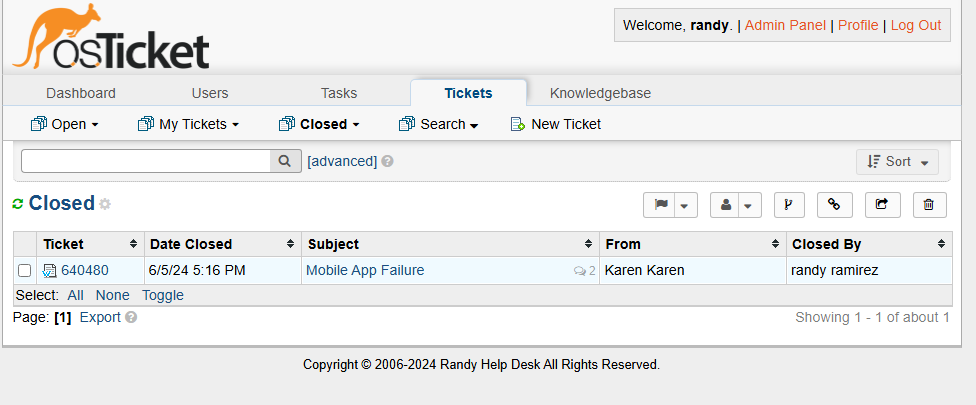The image size is (976, 405).
Task: Click the link tickets chain icon
Action: tap(834, 205)
